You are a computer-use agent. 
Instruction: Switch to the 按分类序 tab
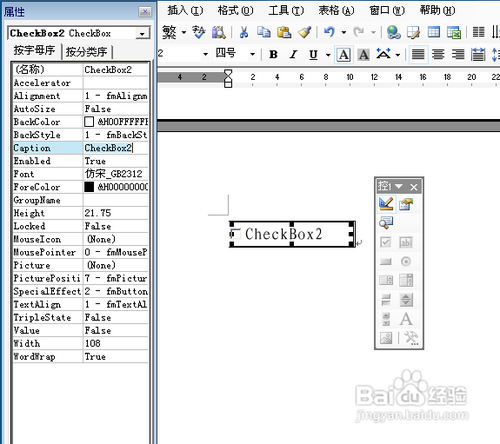point(87,52)
